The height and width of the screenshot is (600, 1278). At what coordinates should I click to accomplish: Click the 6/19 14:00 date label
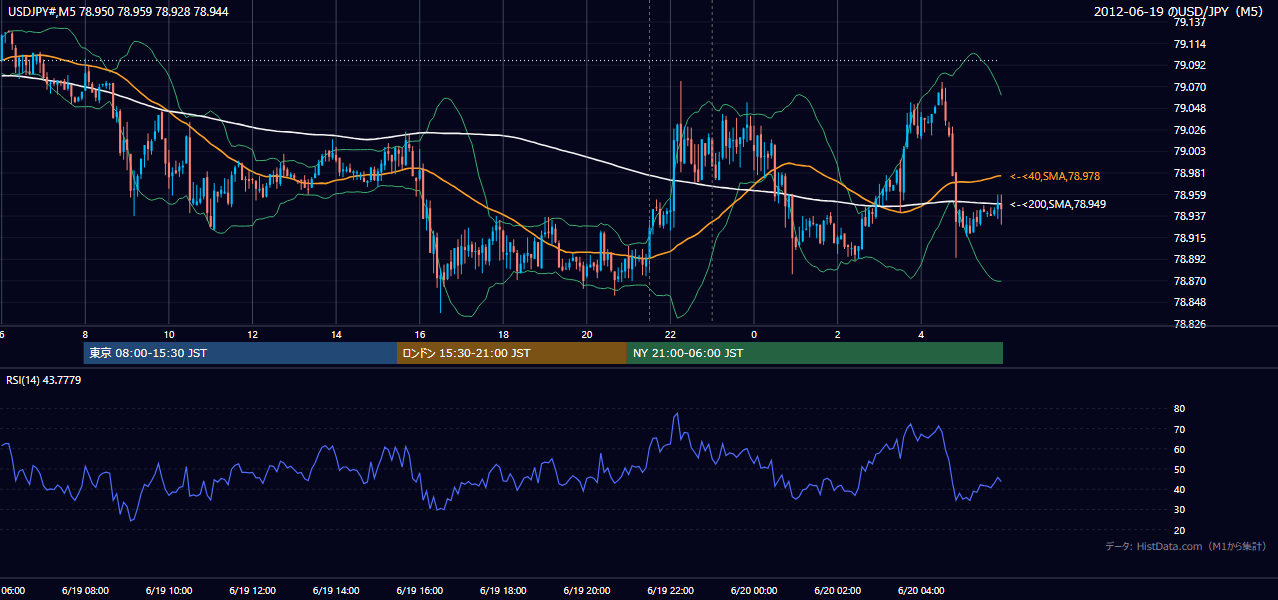click(335, 591)
